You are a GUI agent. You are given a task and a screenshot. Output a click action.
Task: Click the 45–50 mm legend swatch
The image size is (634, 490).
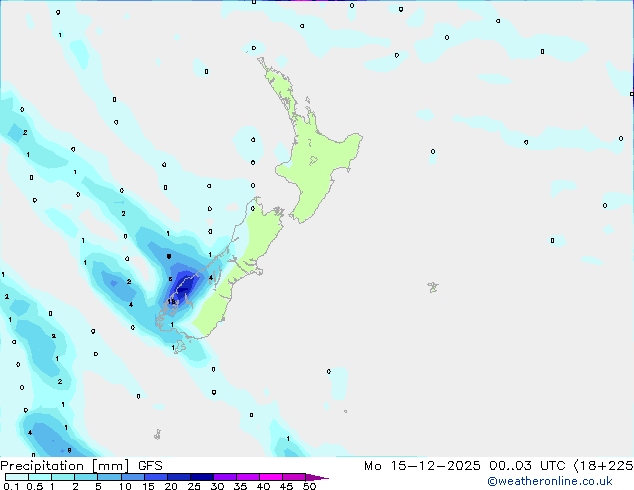pos(294,477)
